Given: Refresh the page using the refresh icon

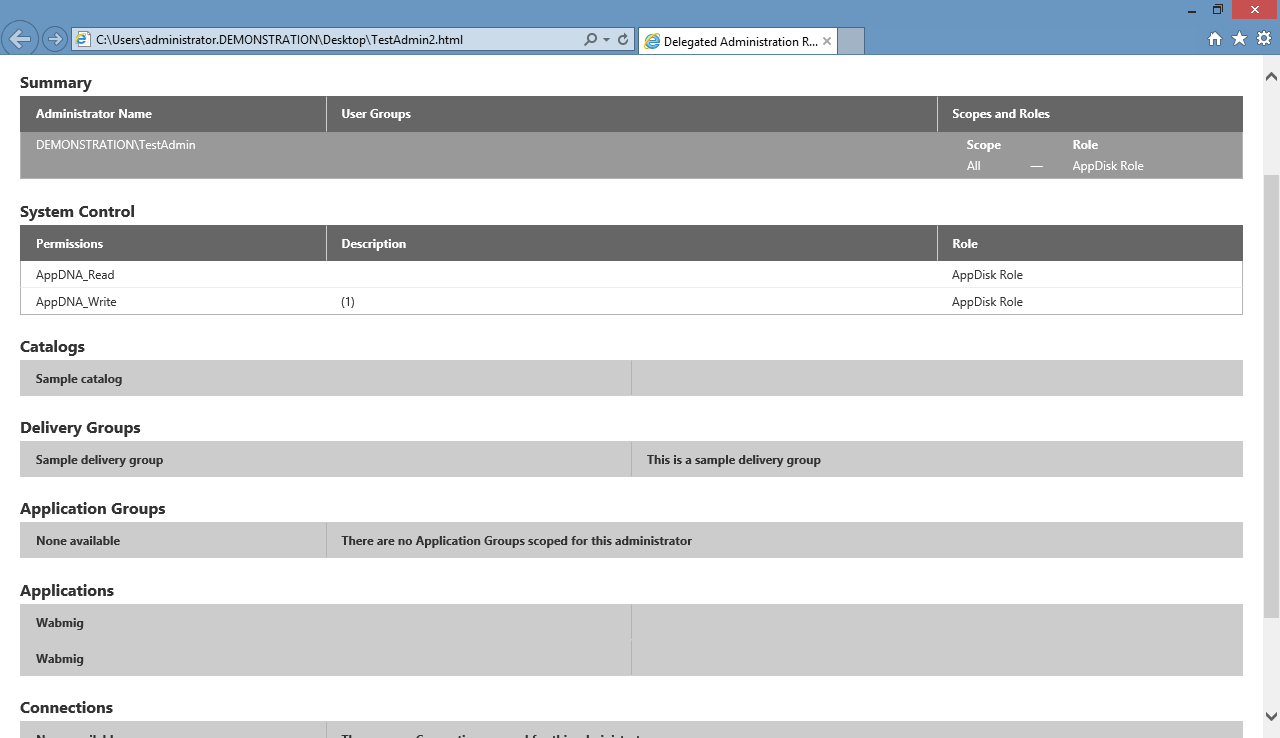Looking at the screenshot, I should [623, 40].
